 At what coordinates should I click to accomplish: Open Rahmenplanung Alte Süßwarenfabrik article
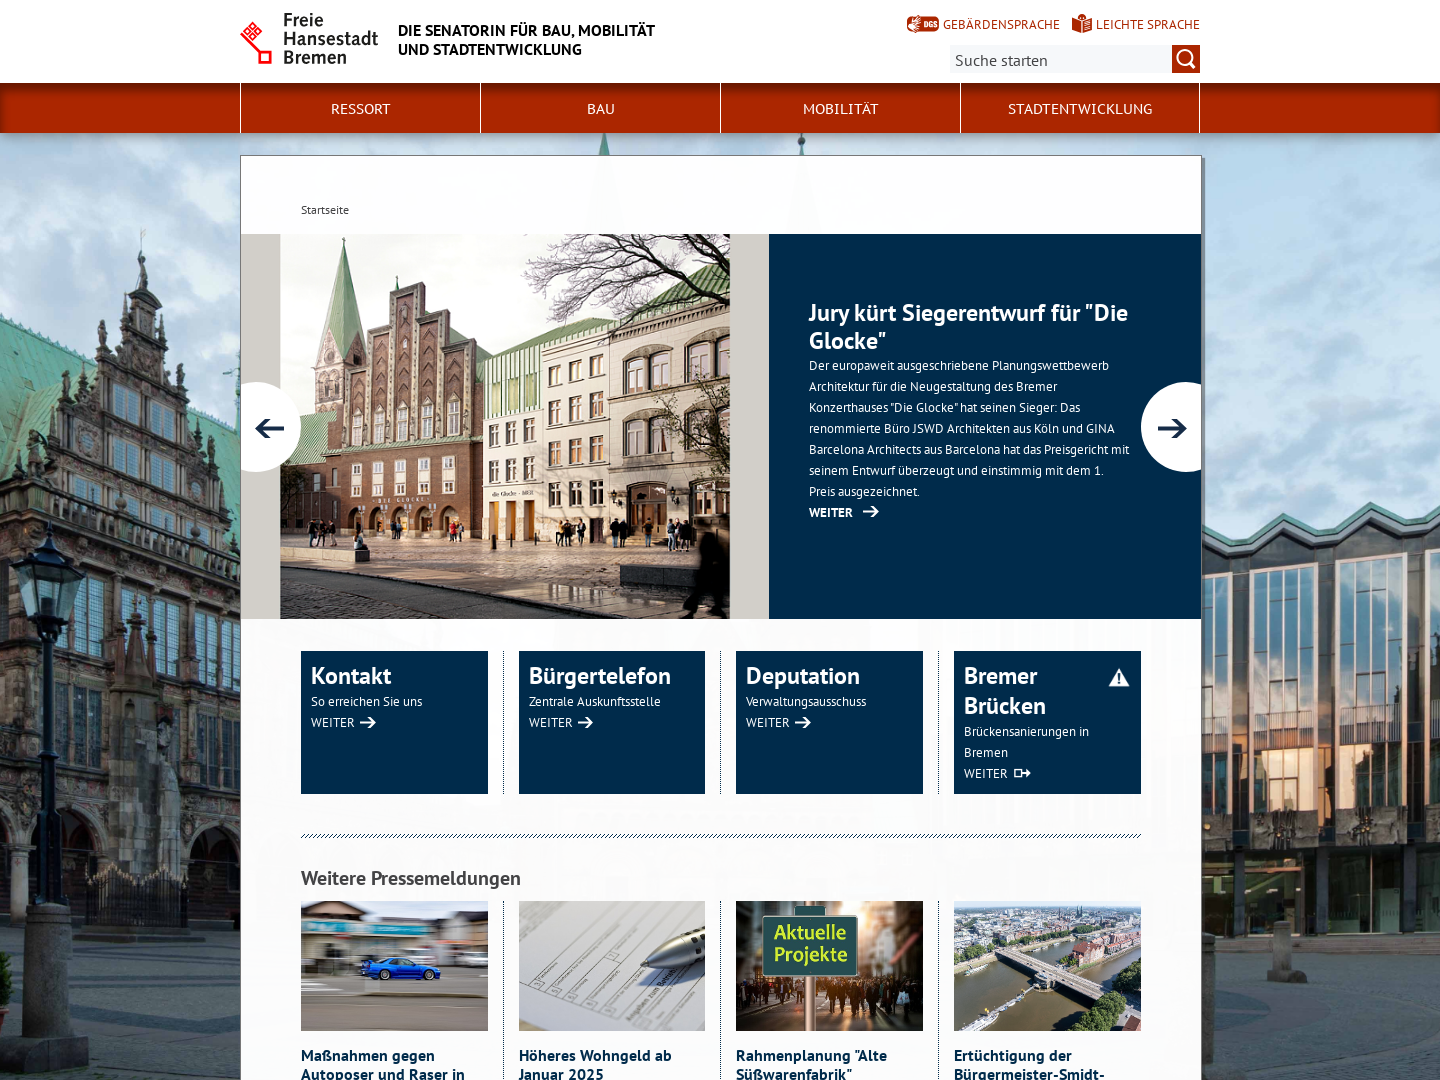point(811,1064)
